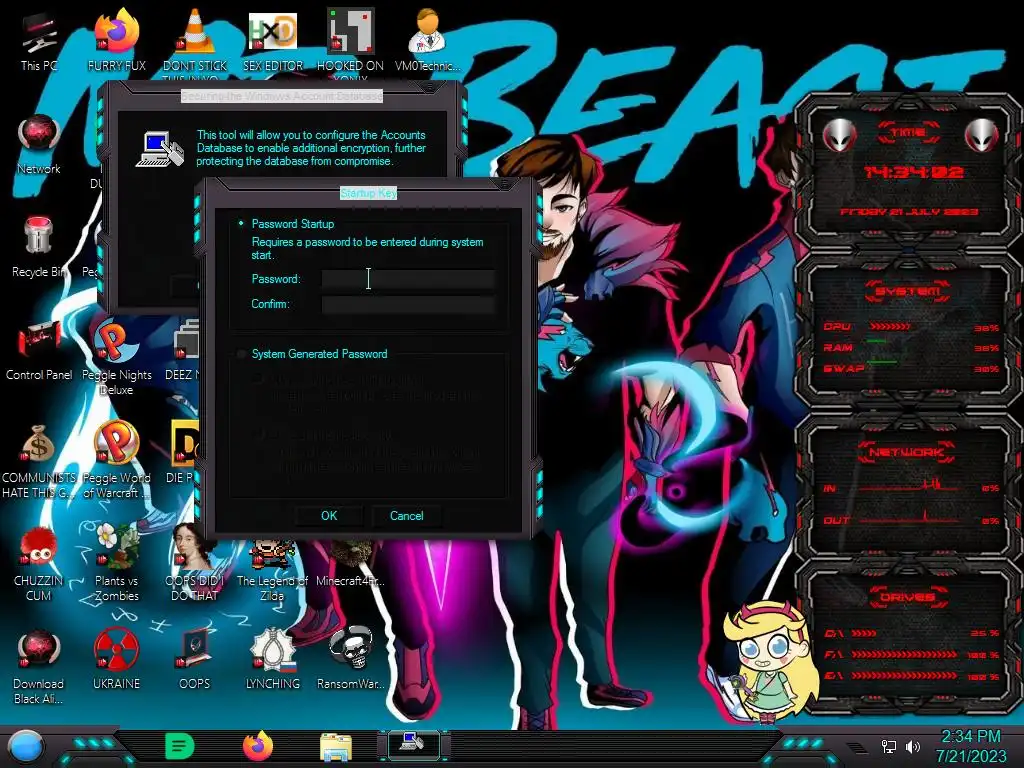Open the UKRAINE radiation icon
The image size is (1024, 768).
click(x=116, y=658)
